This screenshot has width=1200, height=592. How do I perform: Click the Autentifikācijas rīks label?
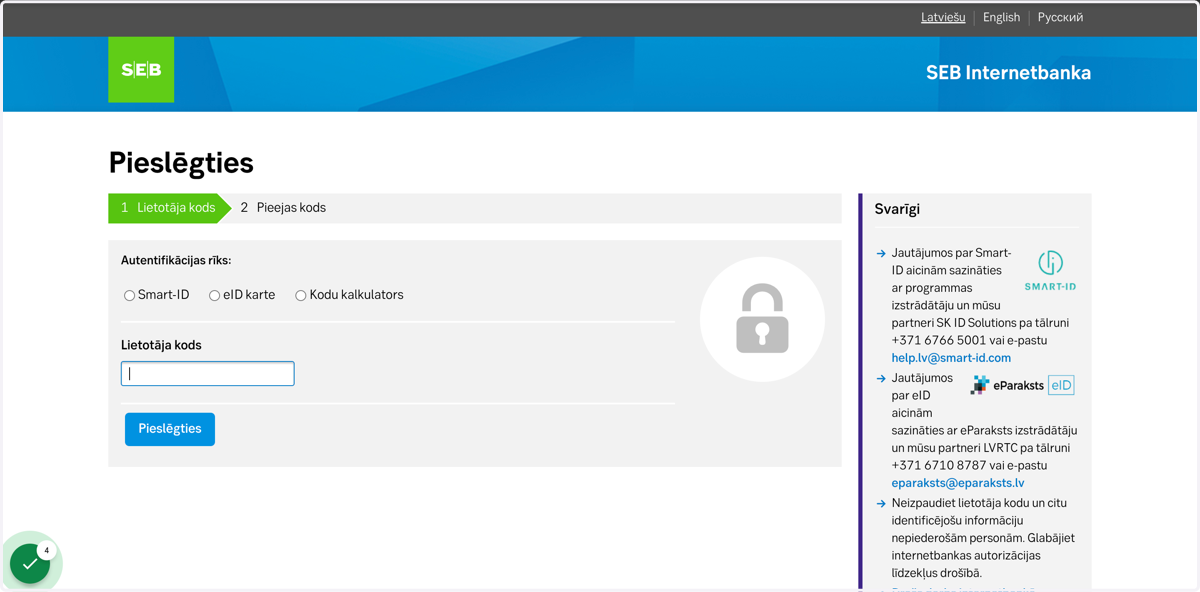coord(176,260)
